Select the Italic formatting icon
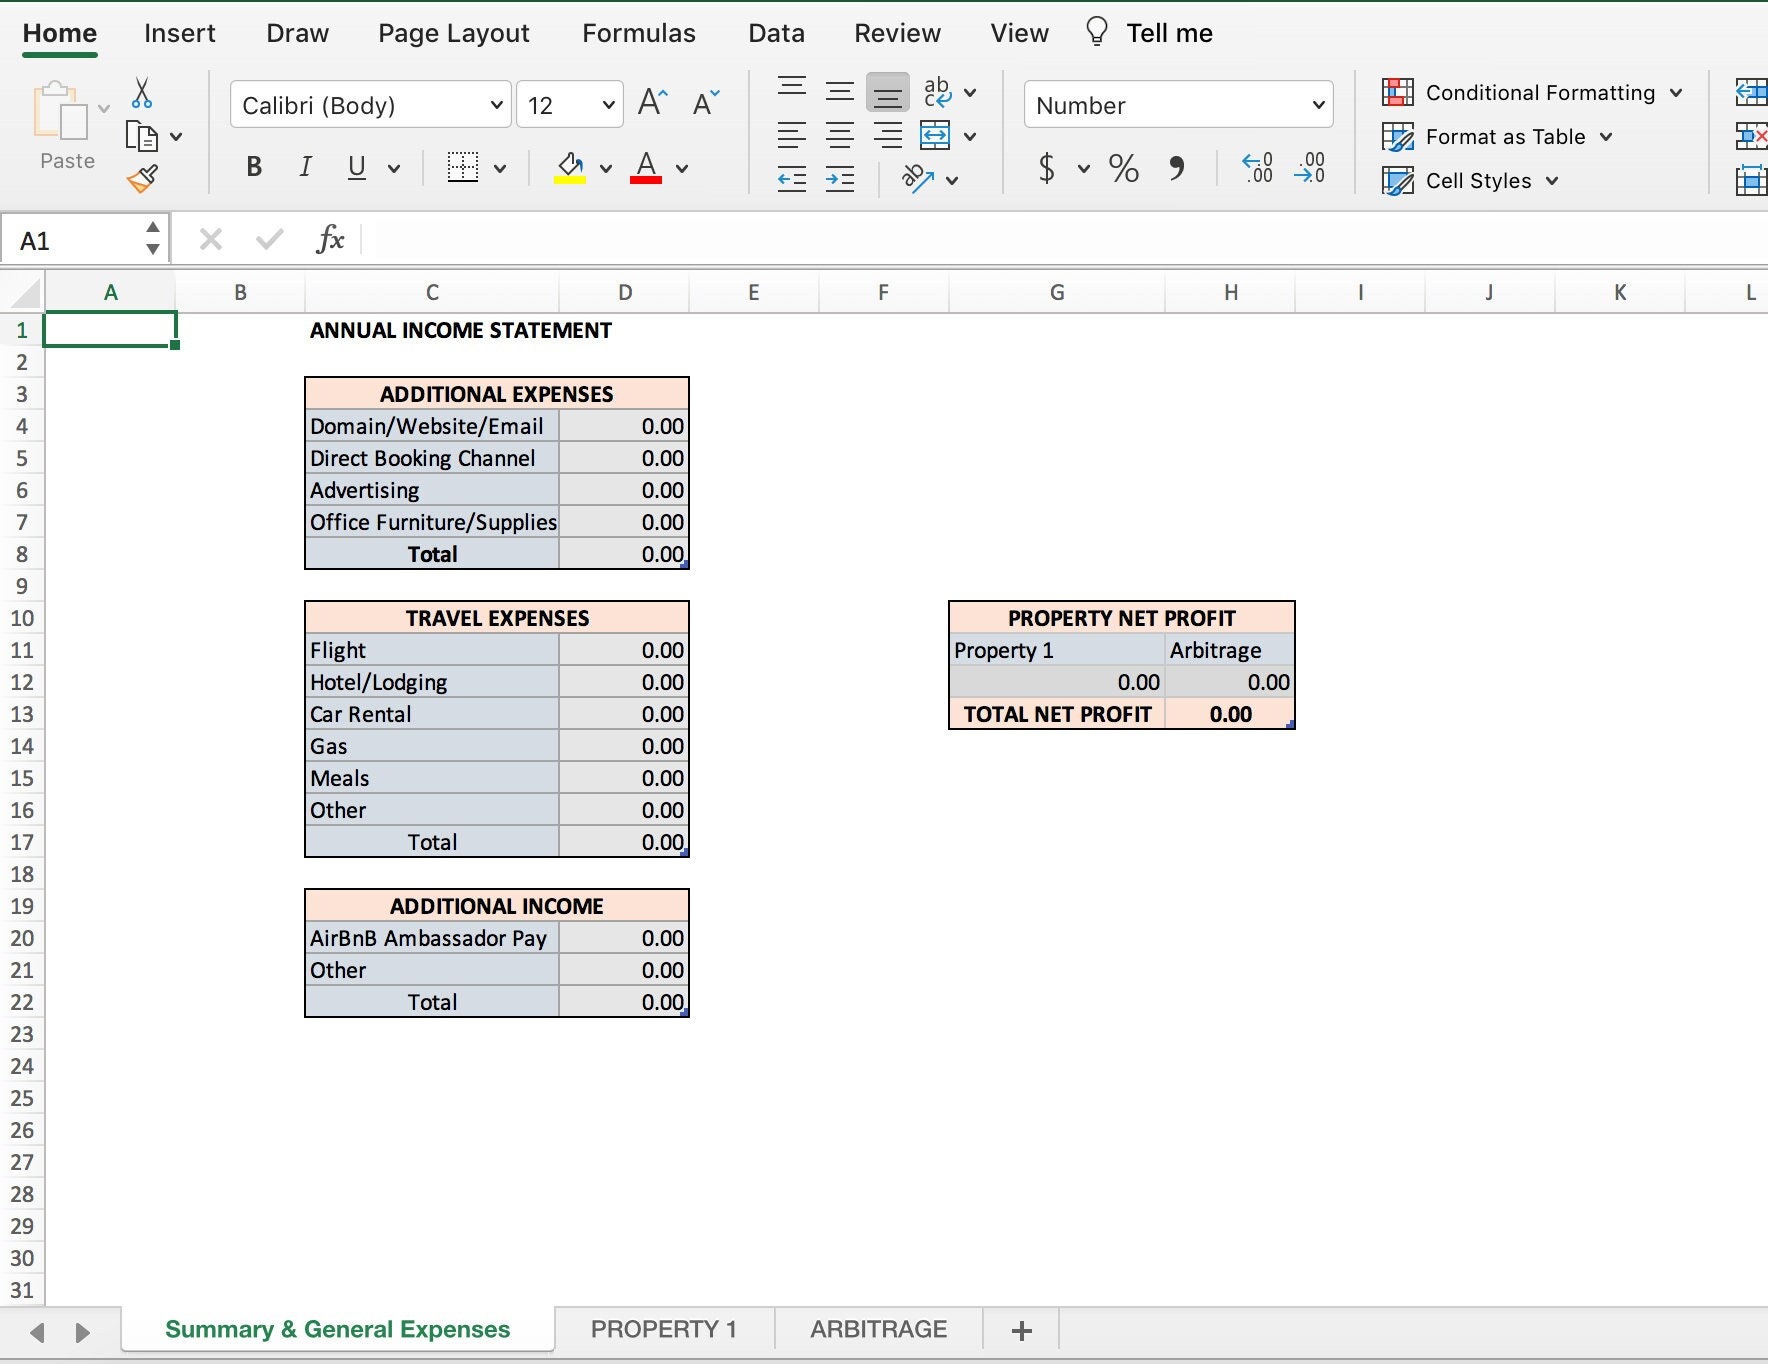The height and width of the screenshot is (1364, 1768). coord(305,167)
